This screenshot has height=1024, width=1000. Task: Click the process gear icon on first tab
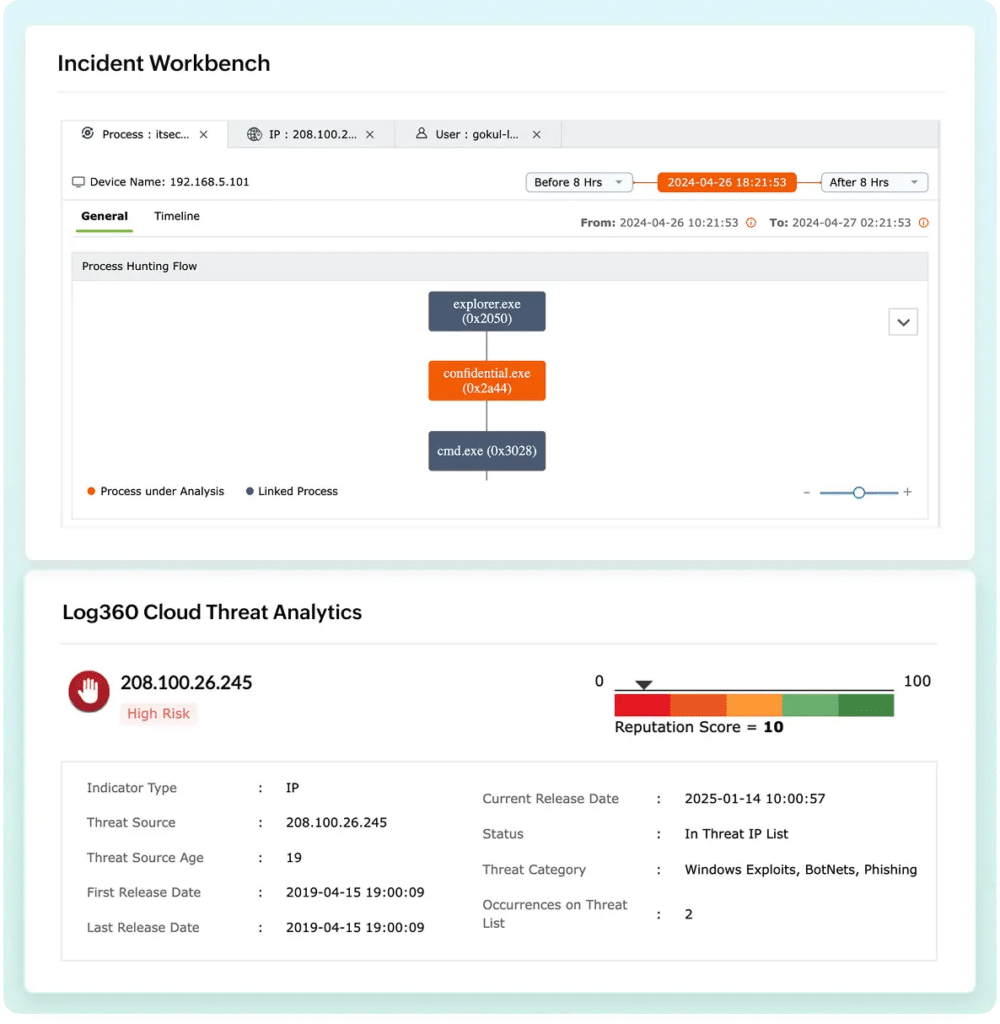pos(88,133)
